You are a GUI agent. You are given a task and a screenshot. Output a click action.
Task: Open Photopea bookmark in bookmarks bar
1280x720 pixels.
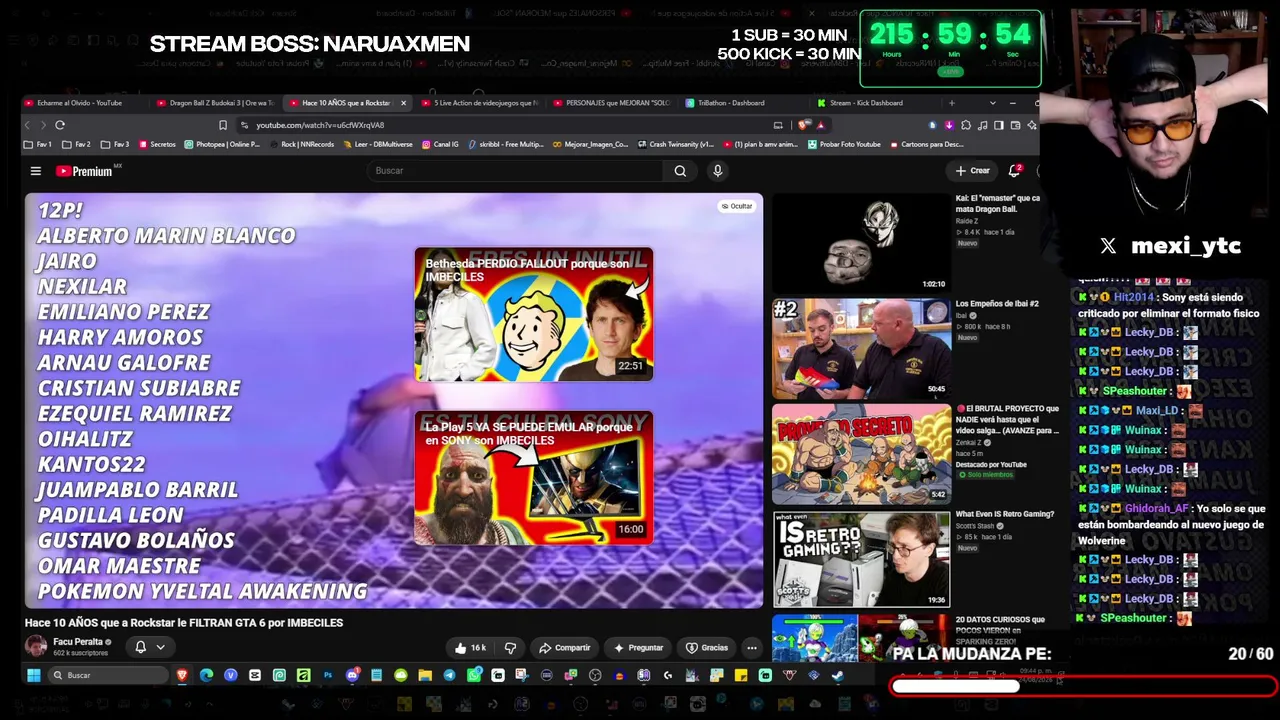click(x=222, y=144)
